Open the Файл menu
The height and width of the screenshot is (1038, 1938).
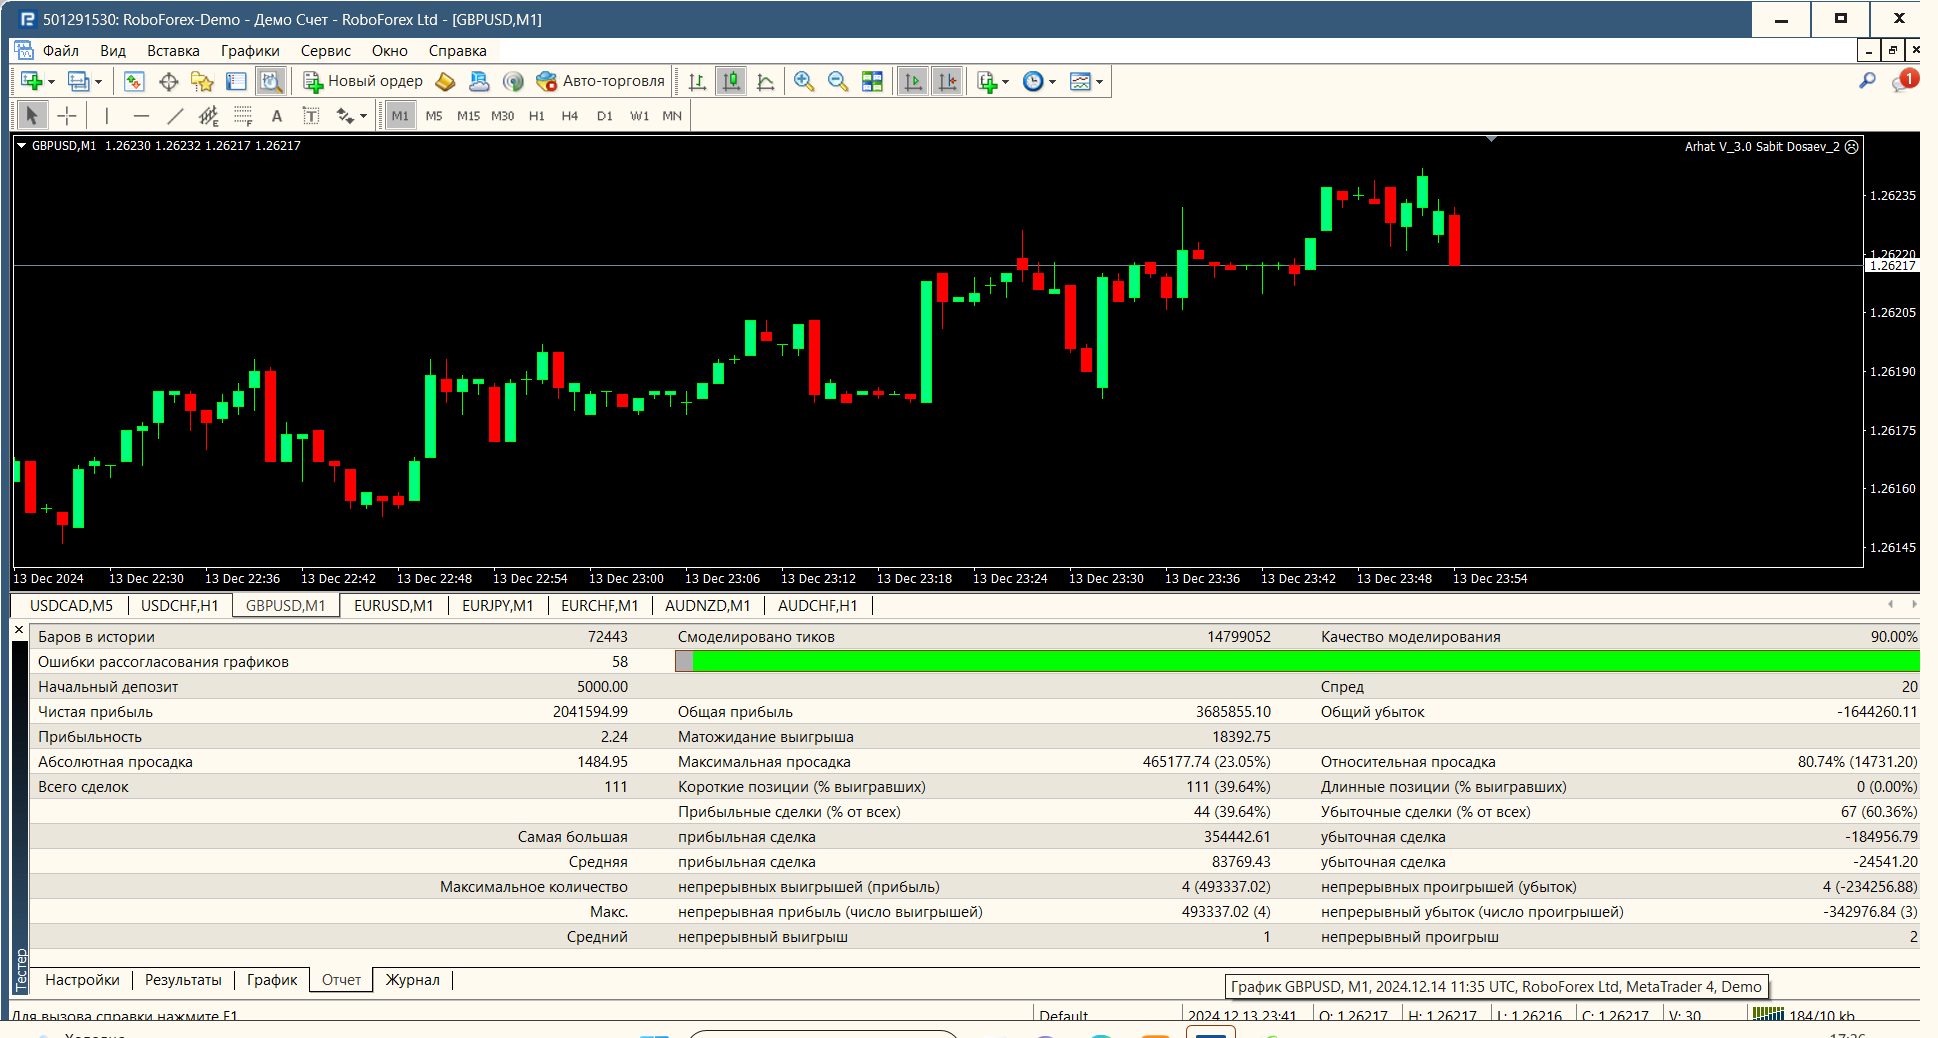pos(60,51)
